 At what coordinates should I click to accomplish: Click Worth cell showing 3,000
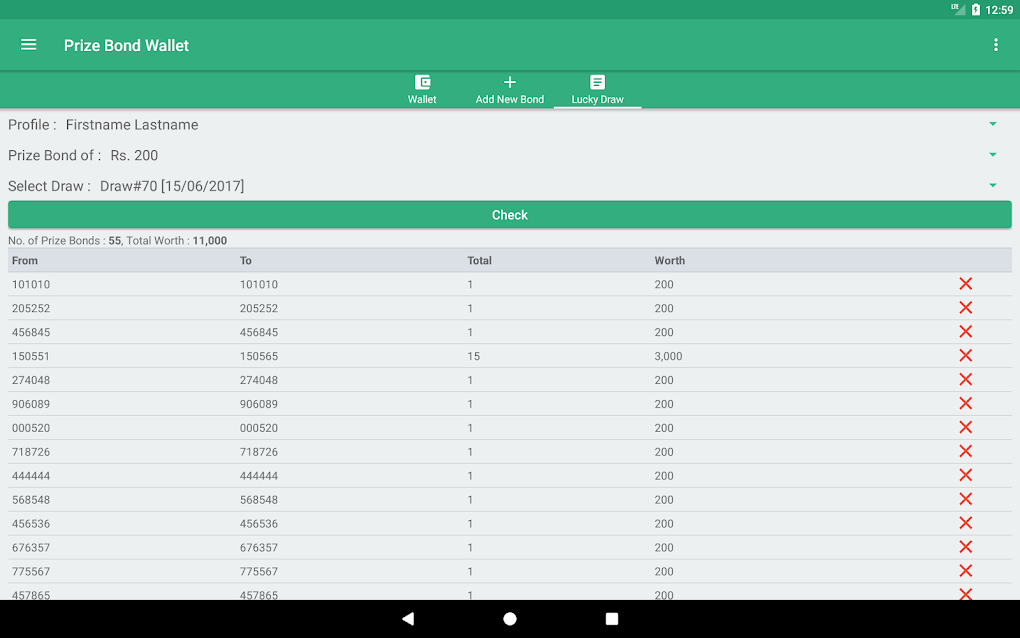click(x=668, y=356)
